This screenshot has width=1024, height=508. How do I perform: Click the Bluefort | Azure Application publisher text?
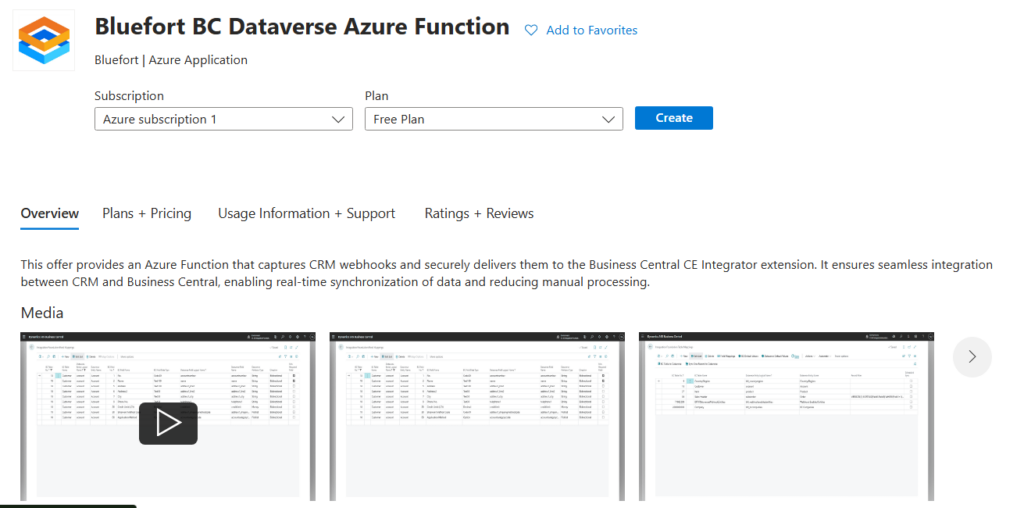pyautogui.click(x=171, y=60)
